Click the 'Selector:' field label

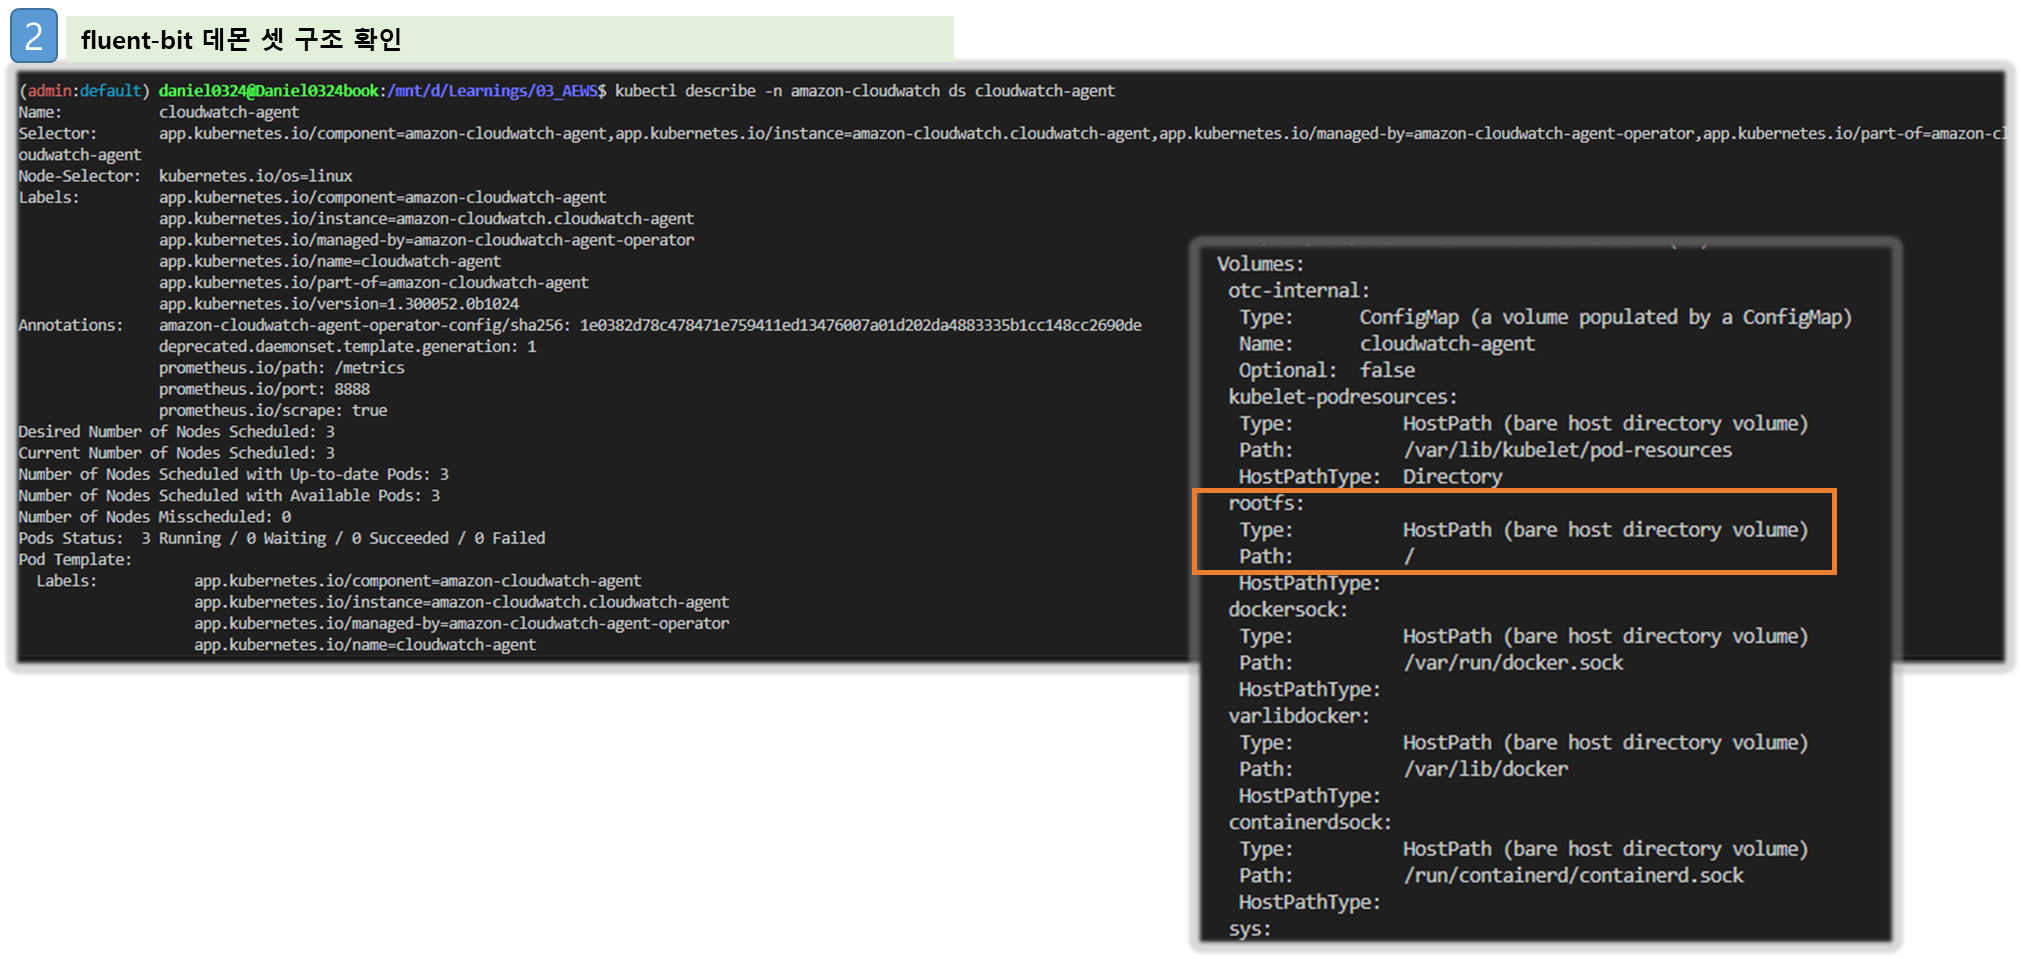click(57, 134)
